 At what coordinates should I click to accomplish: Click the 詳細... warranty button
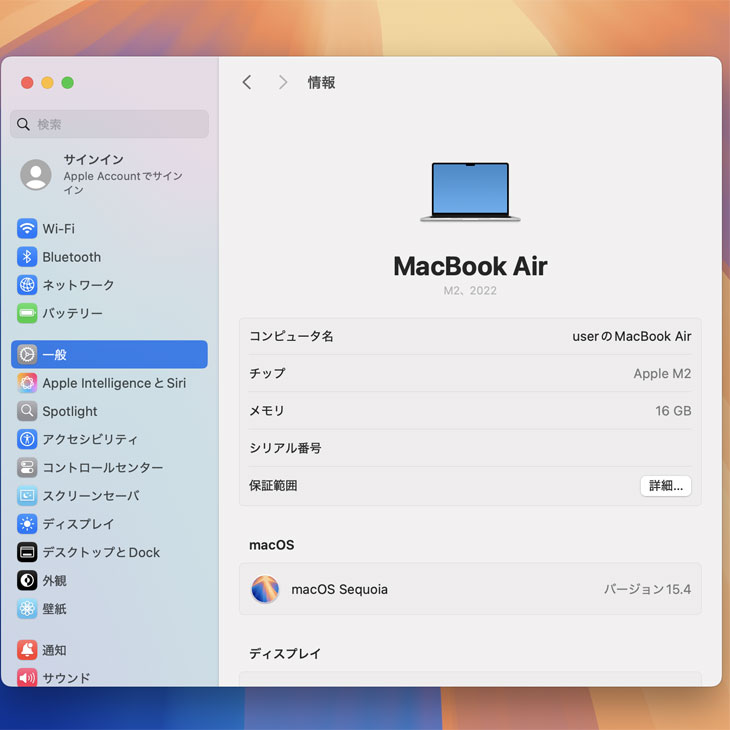pyautogui.click(x=665, y=486)
